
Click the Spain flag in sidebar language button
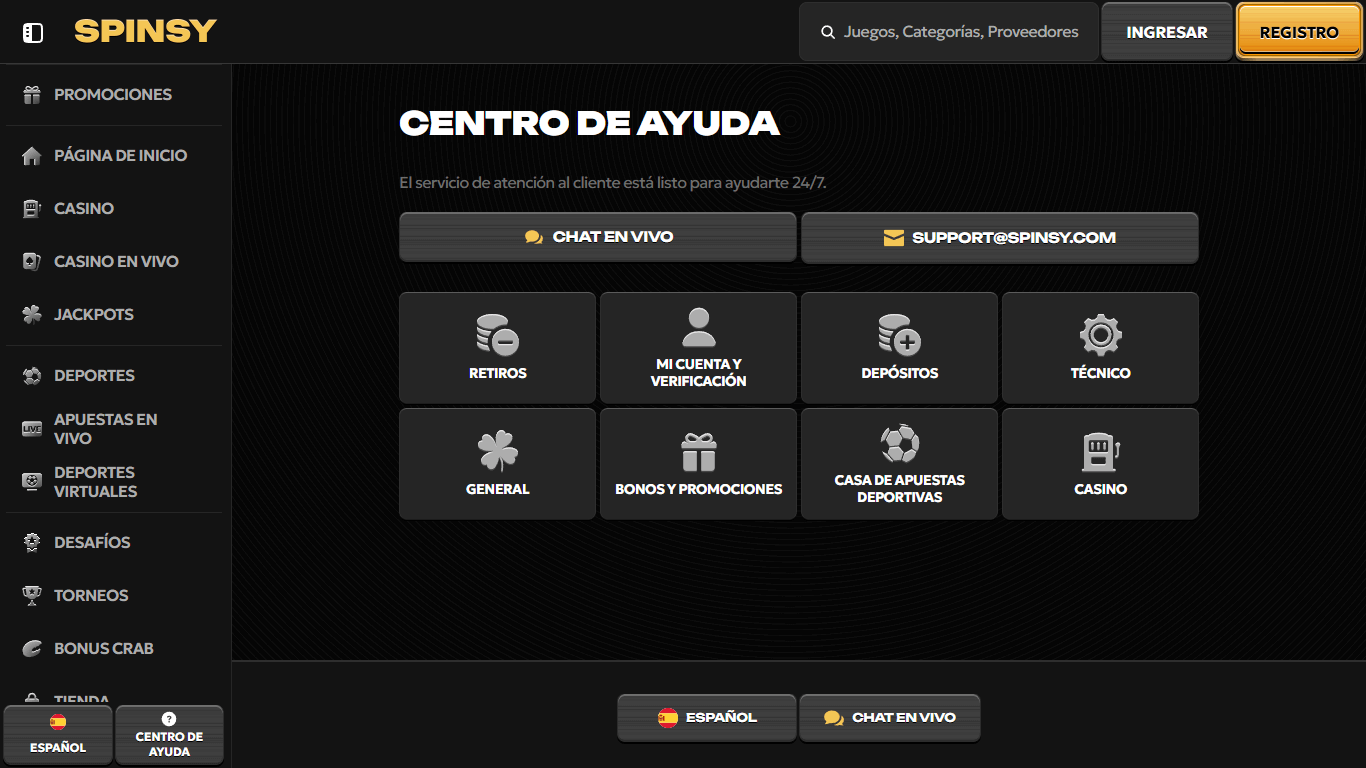pos(58,721)
